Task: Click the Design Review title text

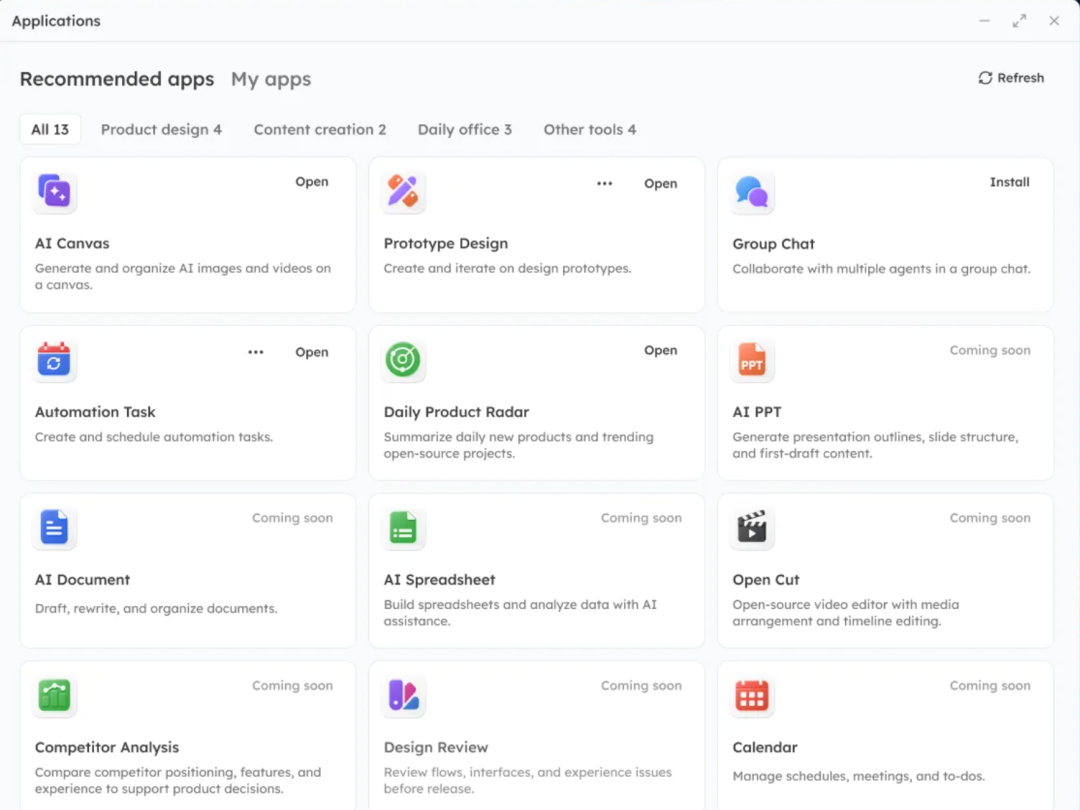Action: point(436,747)
